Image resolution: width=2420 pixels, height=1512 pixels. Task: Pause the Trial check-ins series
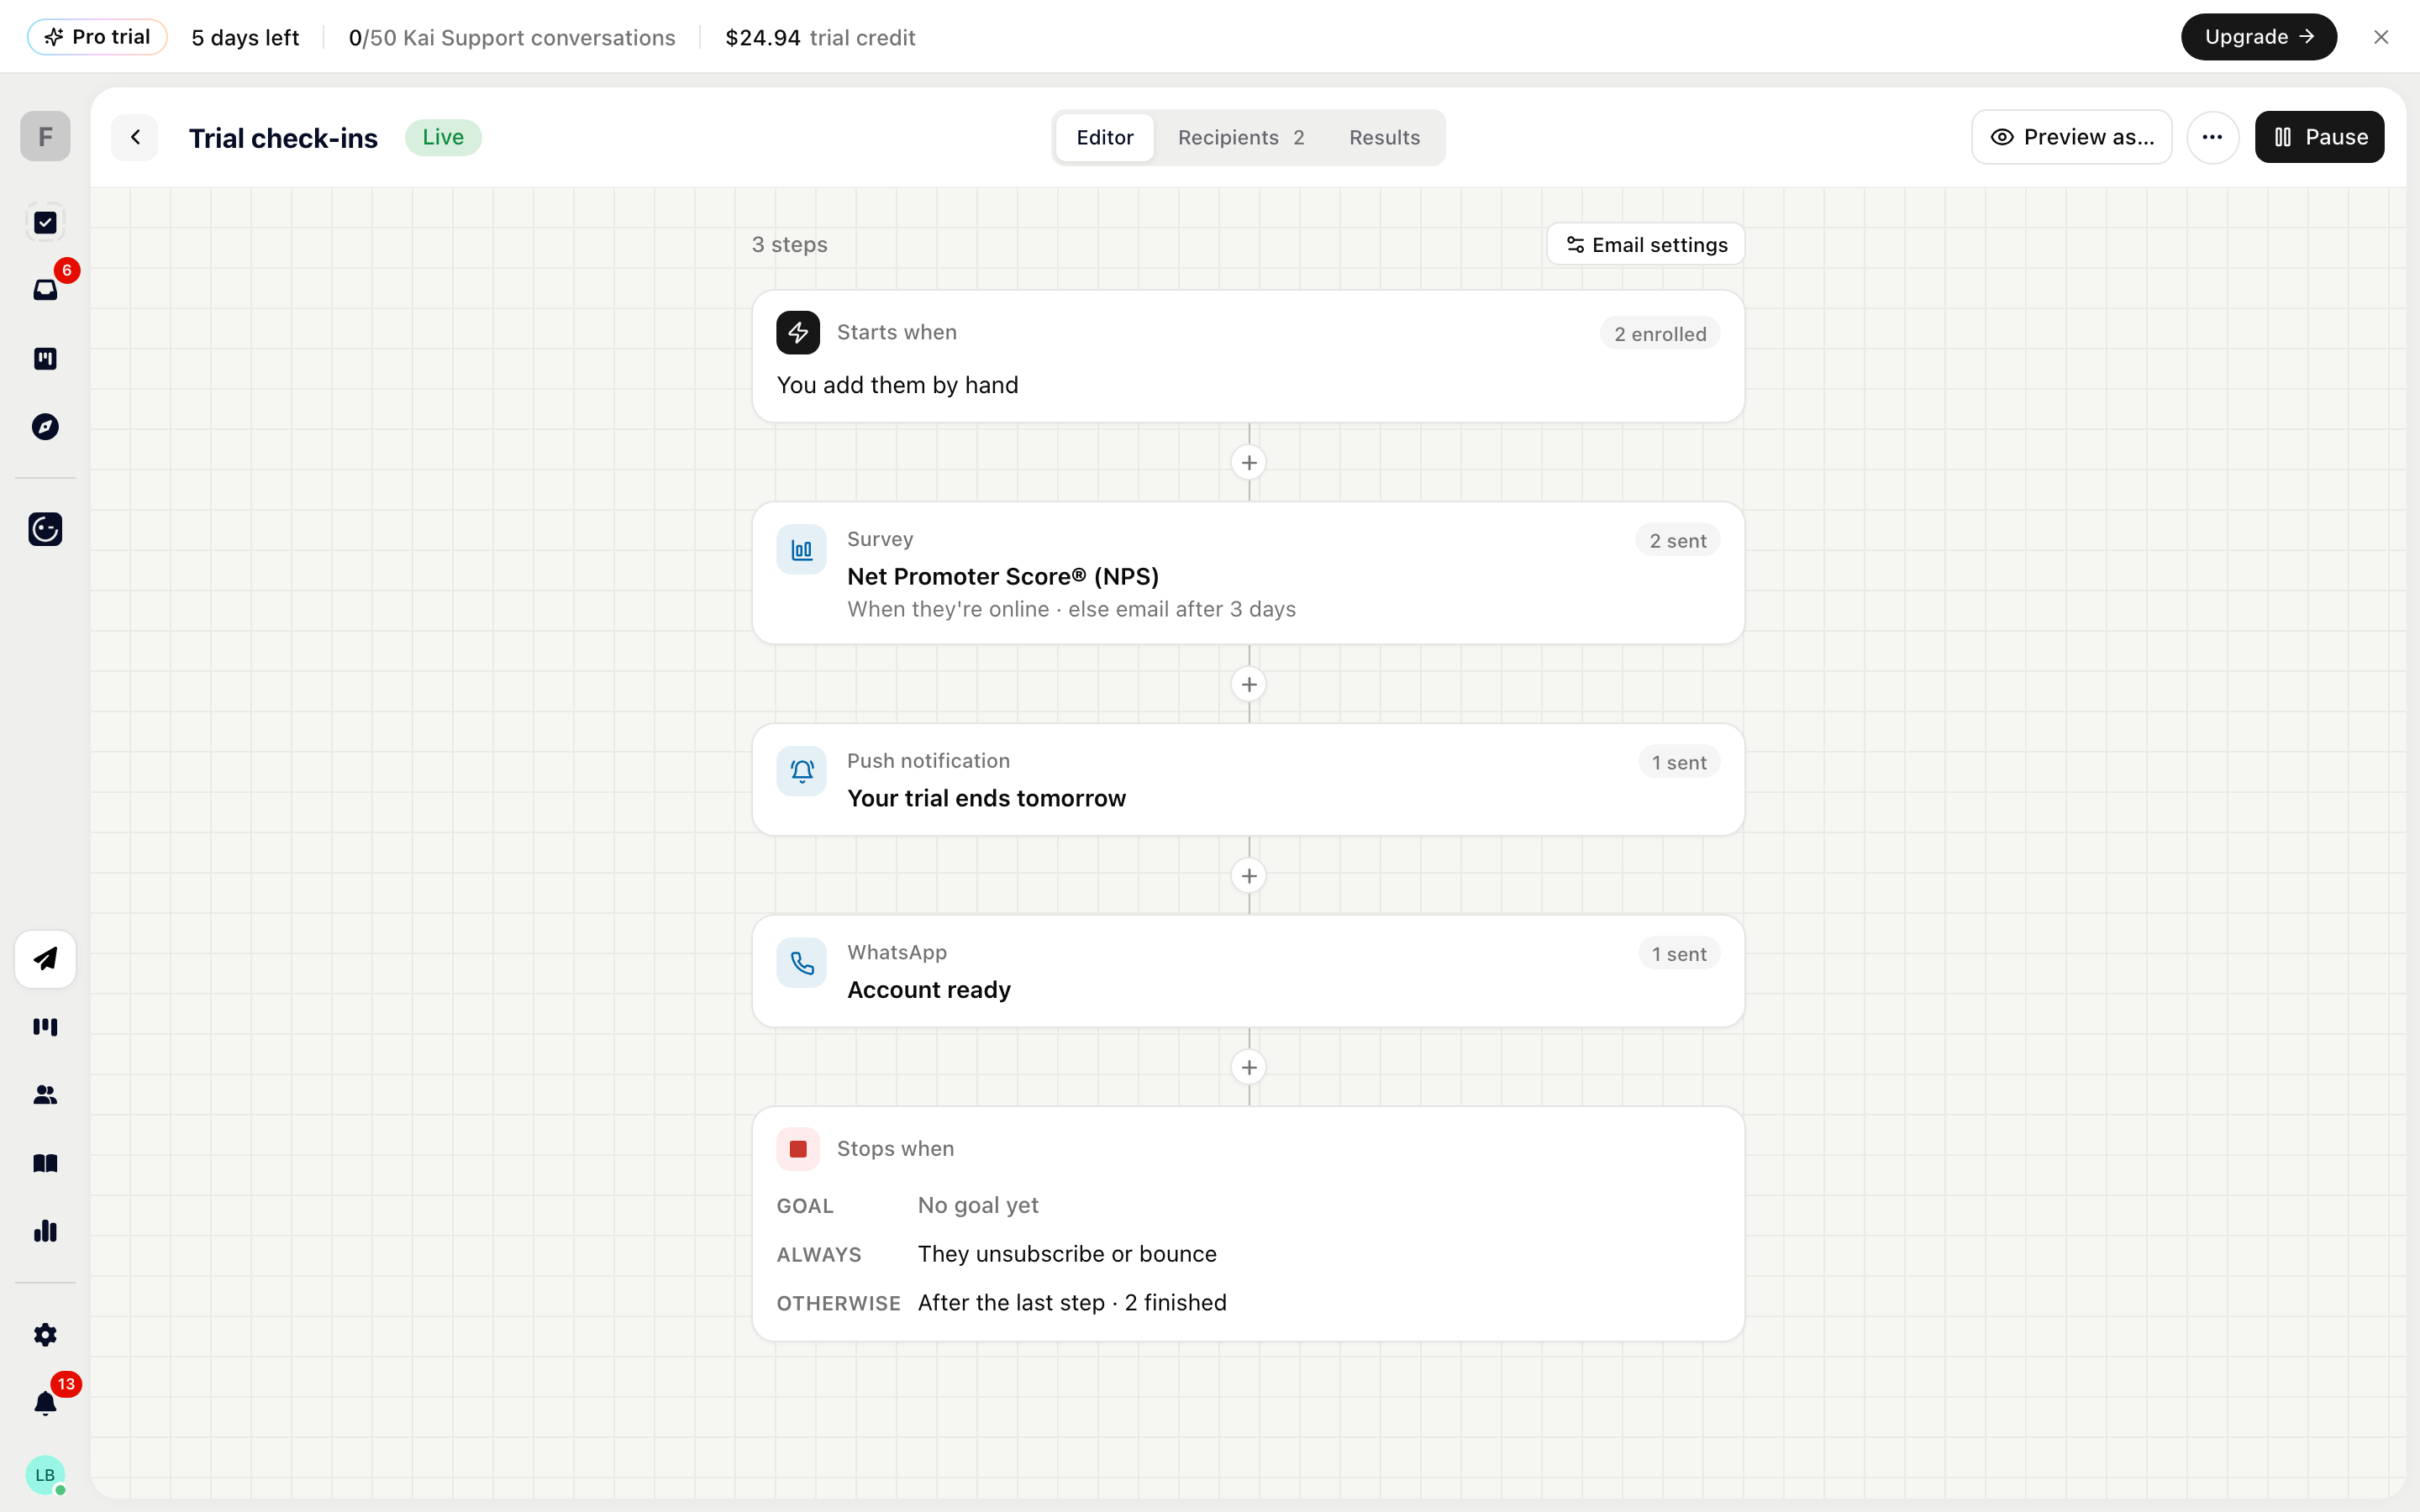coord(2319,137)
